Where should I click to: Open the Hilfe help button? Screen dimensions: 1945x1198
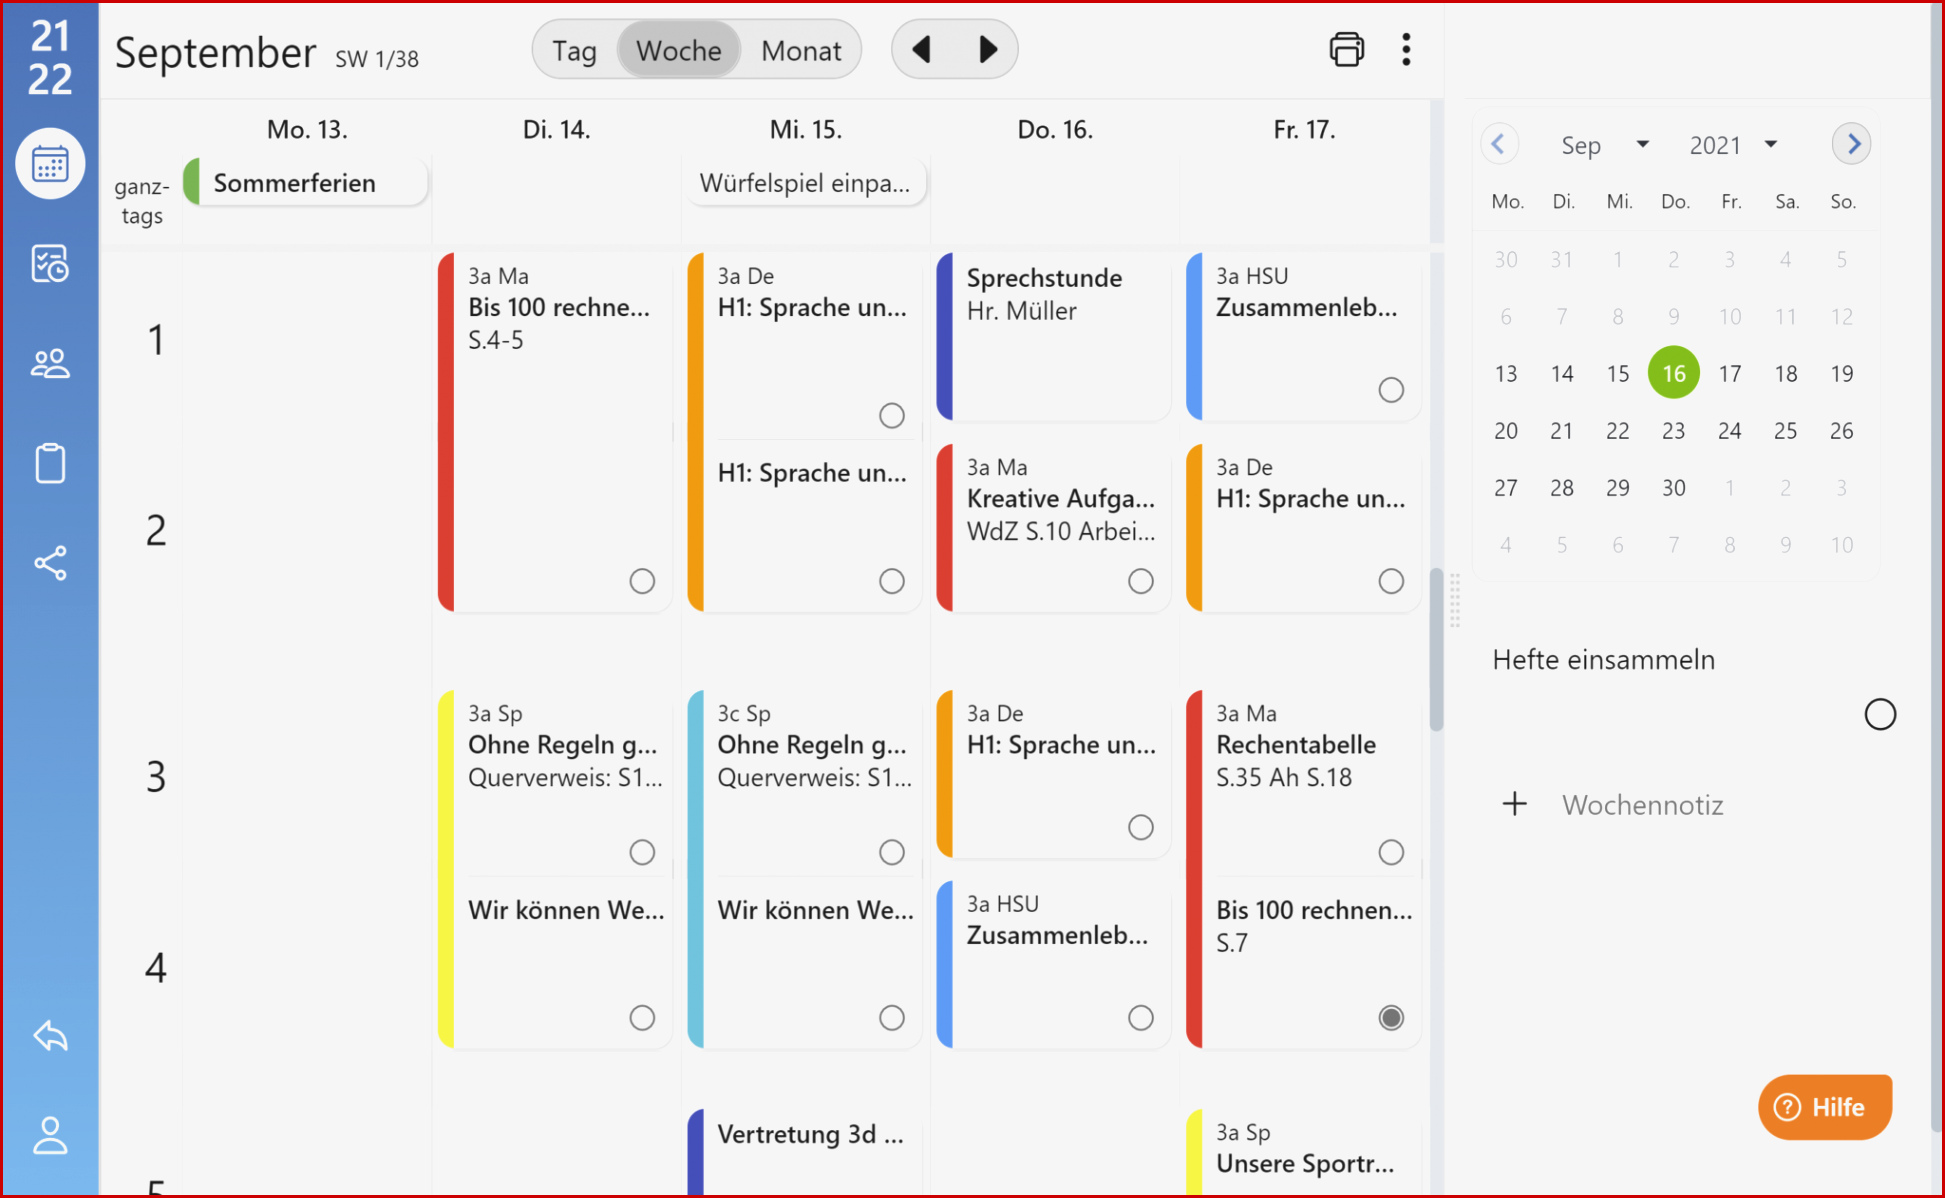click(x=1825, y=1107)
